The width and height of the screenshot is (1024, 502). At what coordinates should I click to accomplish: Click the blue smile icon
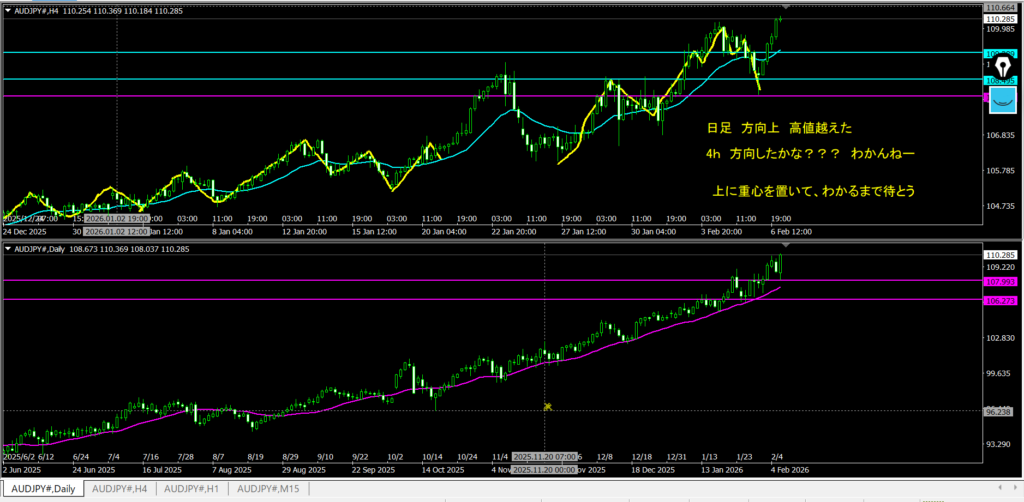[x=1003, y=98]
